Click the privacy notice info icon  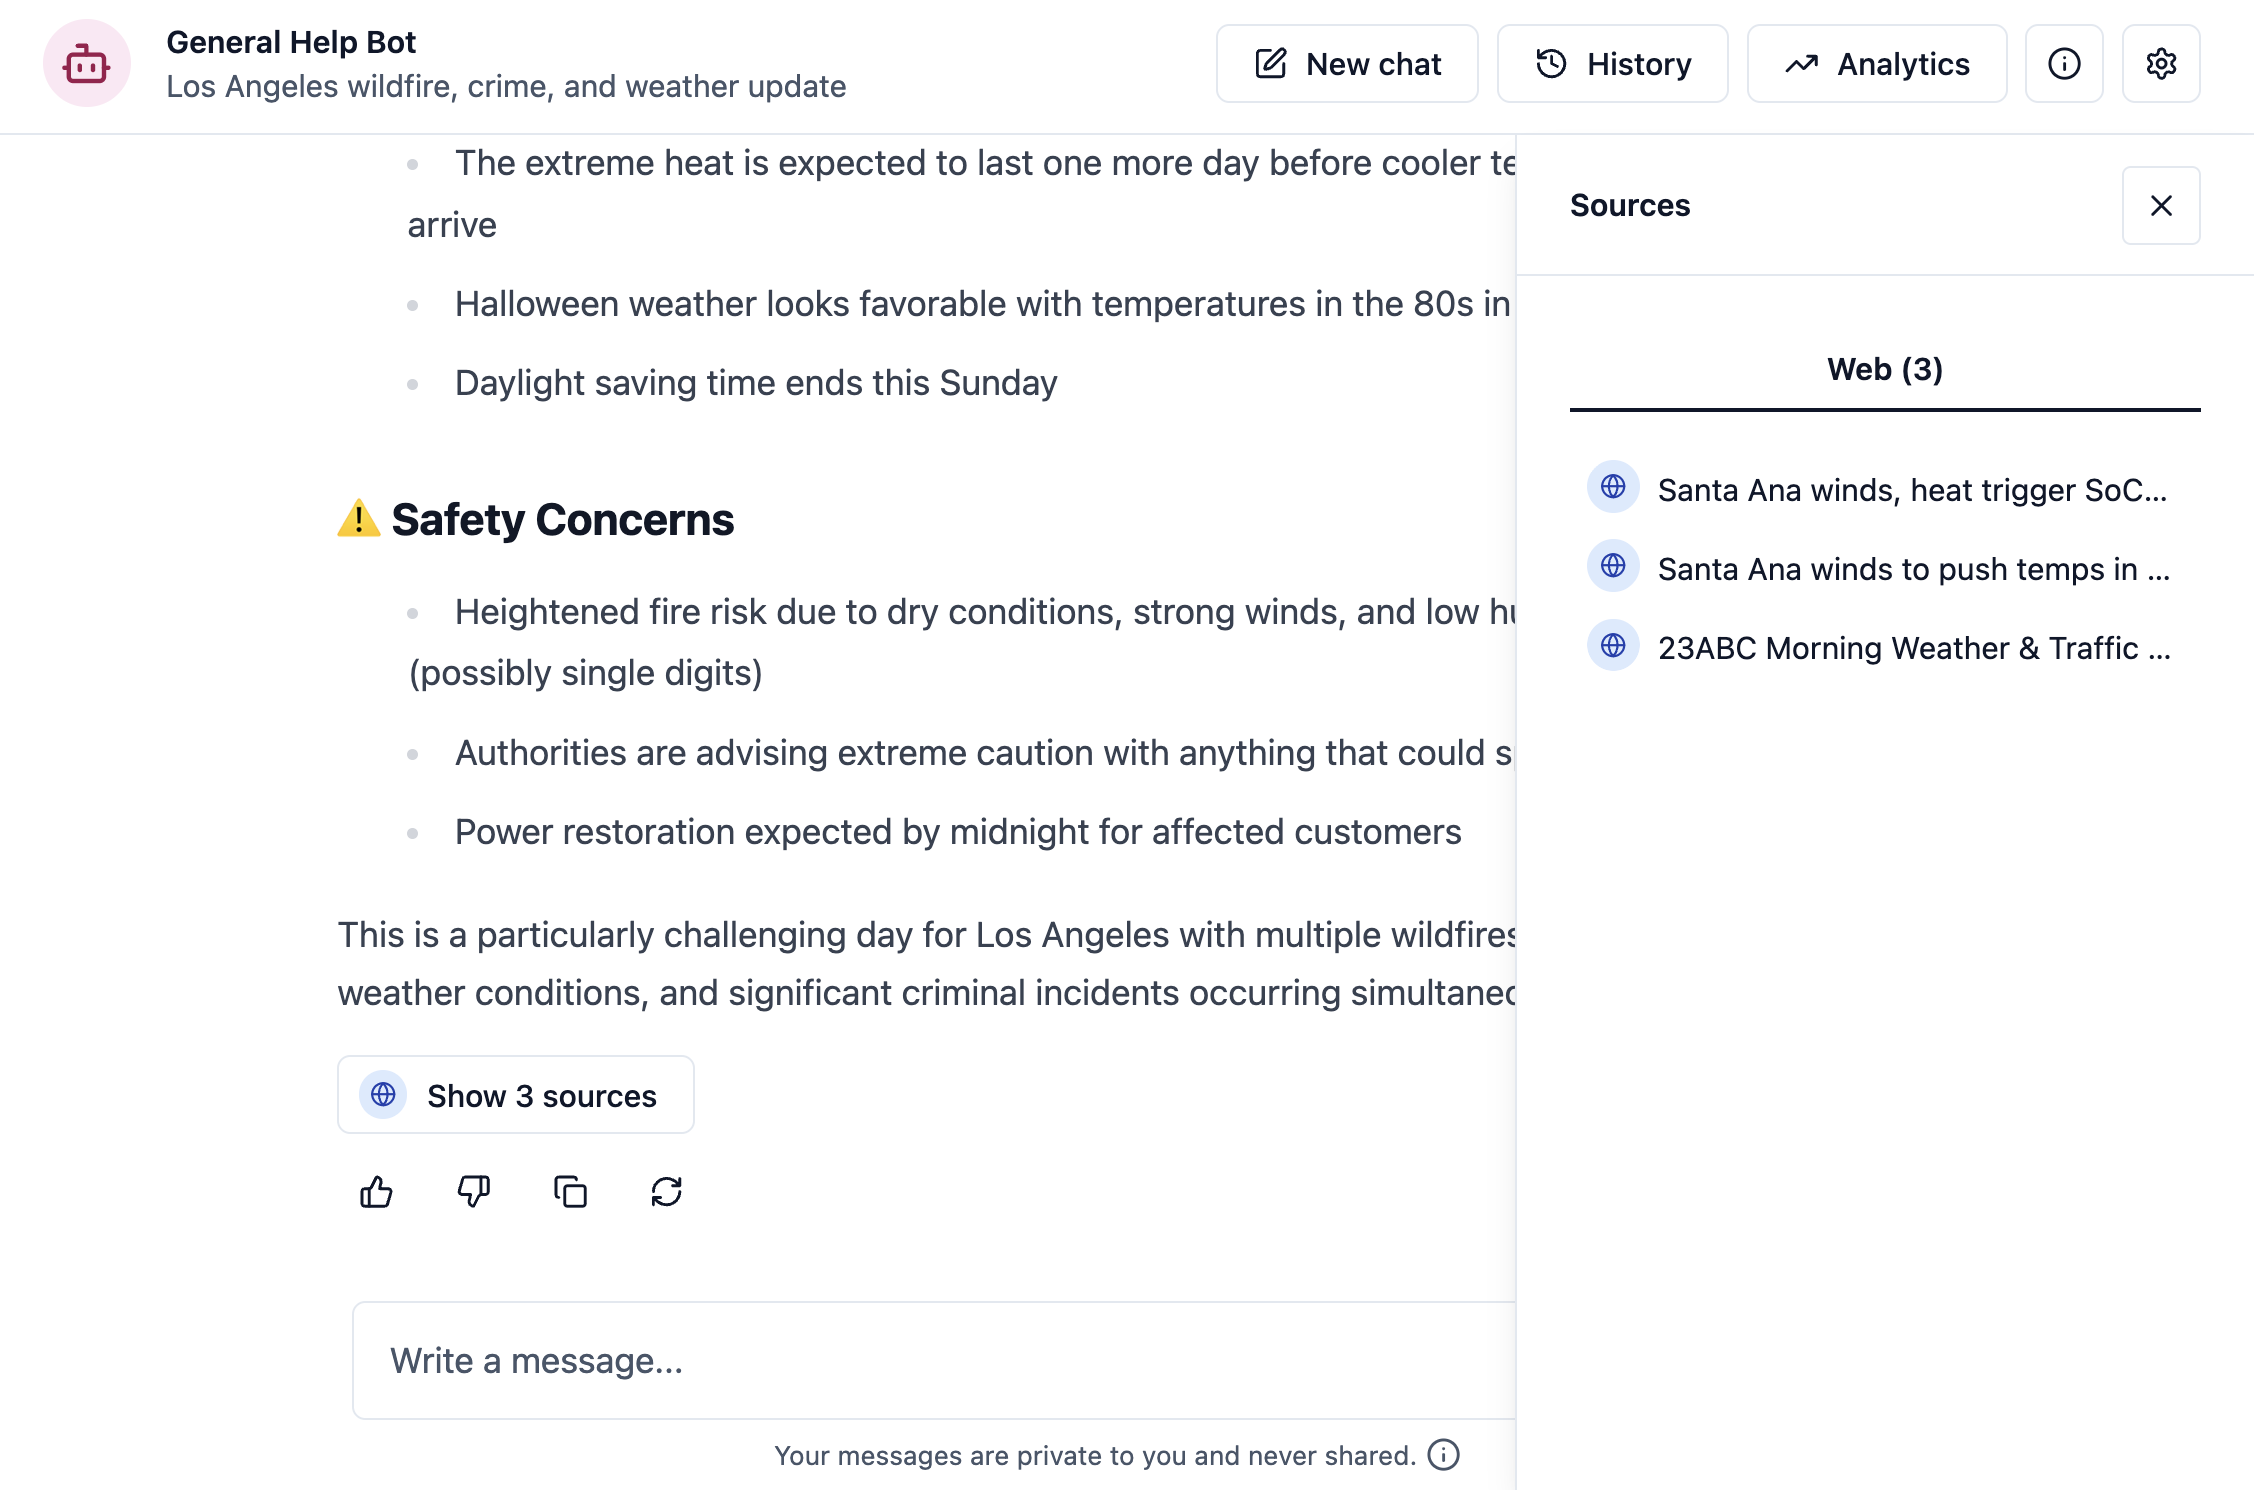1443,1456
